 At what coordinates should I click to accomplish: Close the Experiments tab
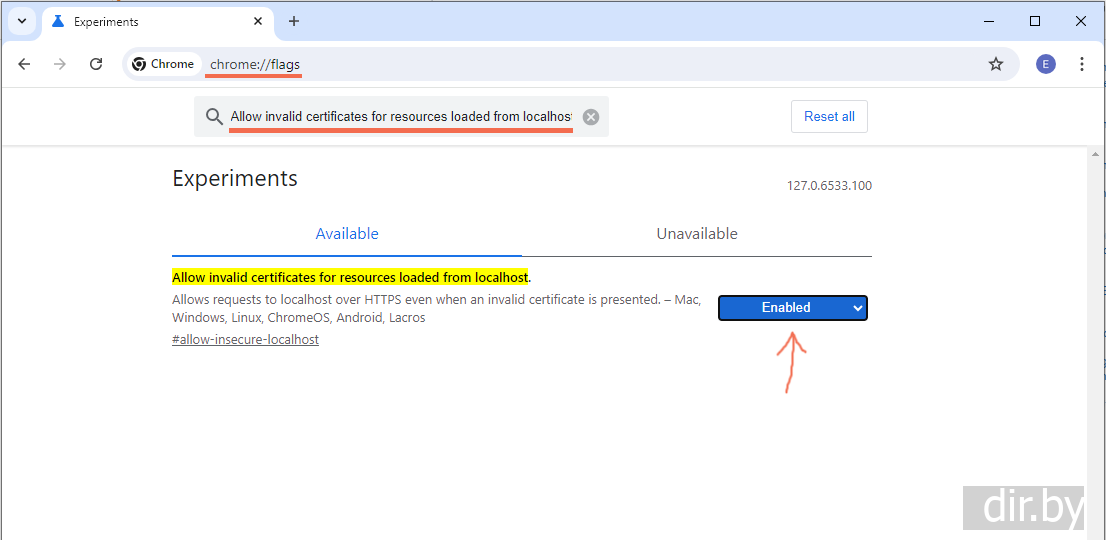[x=258, y=21]
